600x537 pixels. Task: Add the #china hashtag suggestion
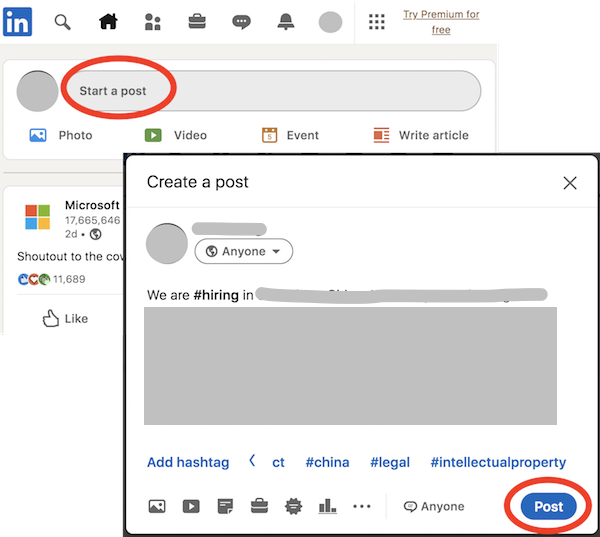pyautogui.click(x=328, y=462)
